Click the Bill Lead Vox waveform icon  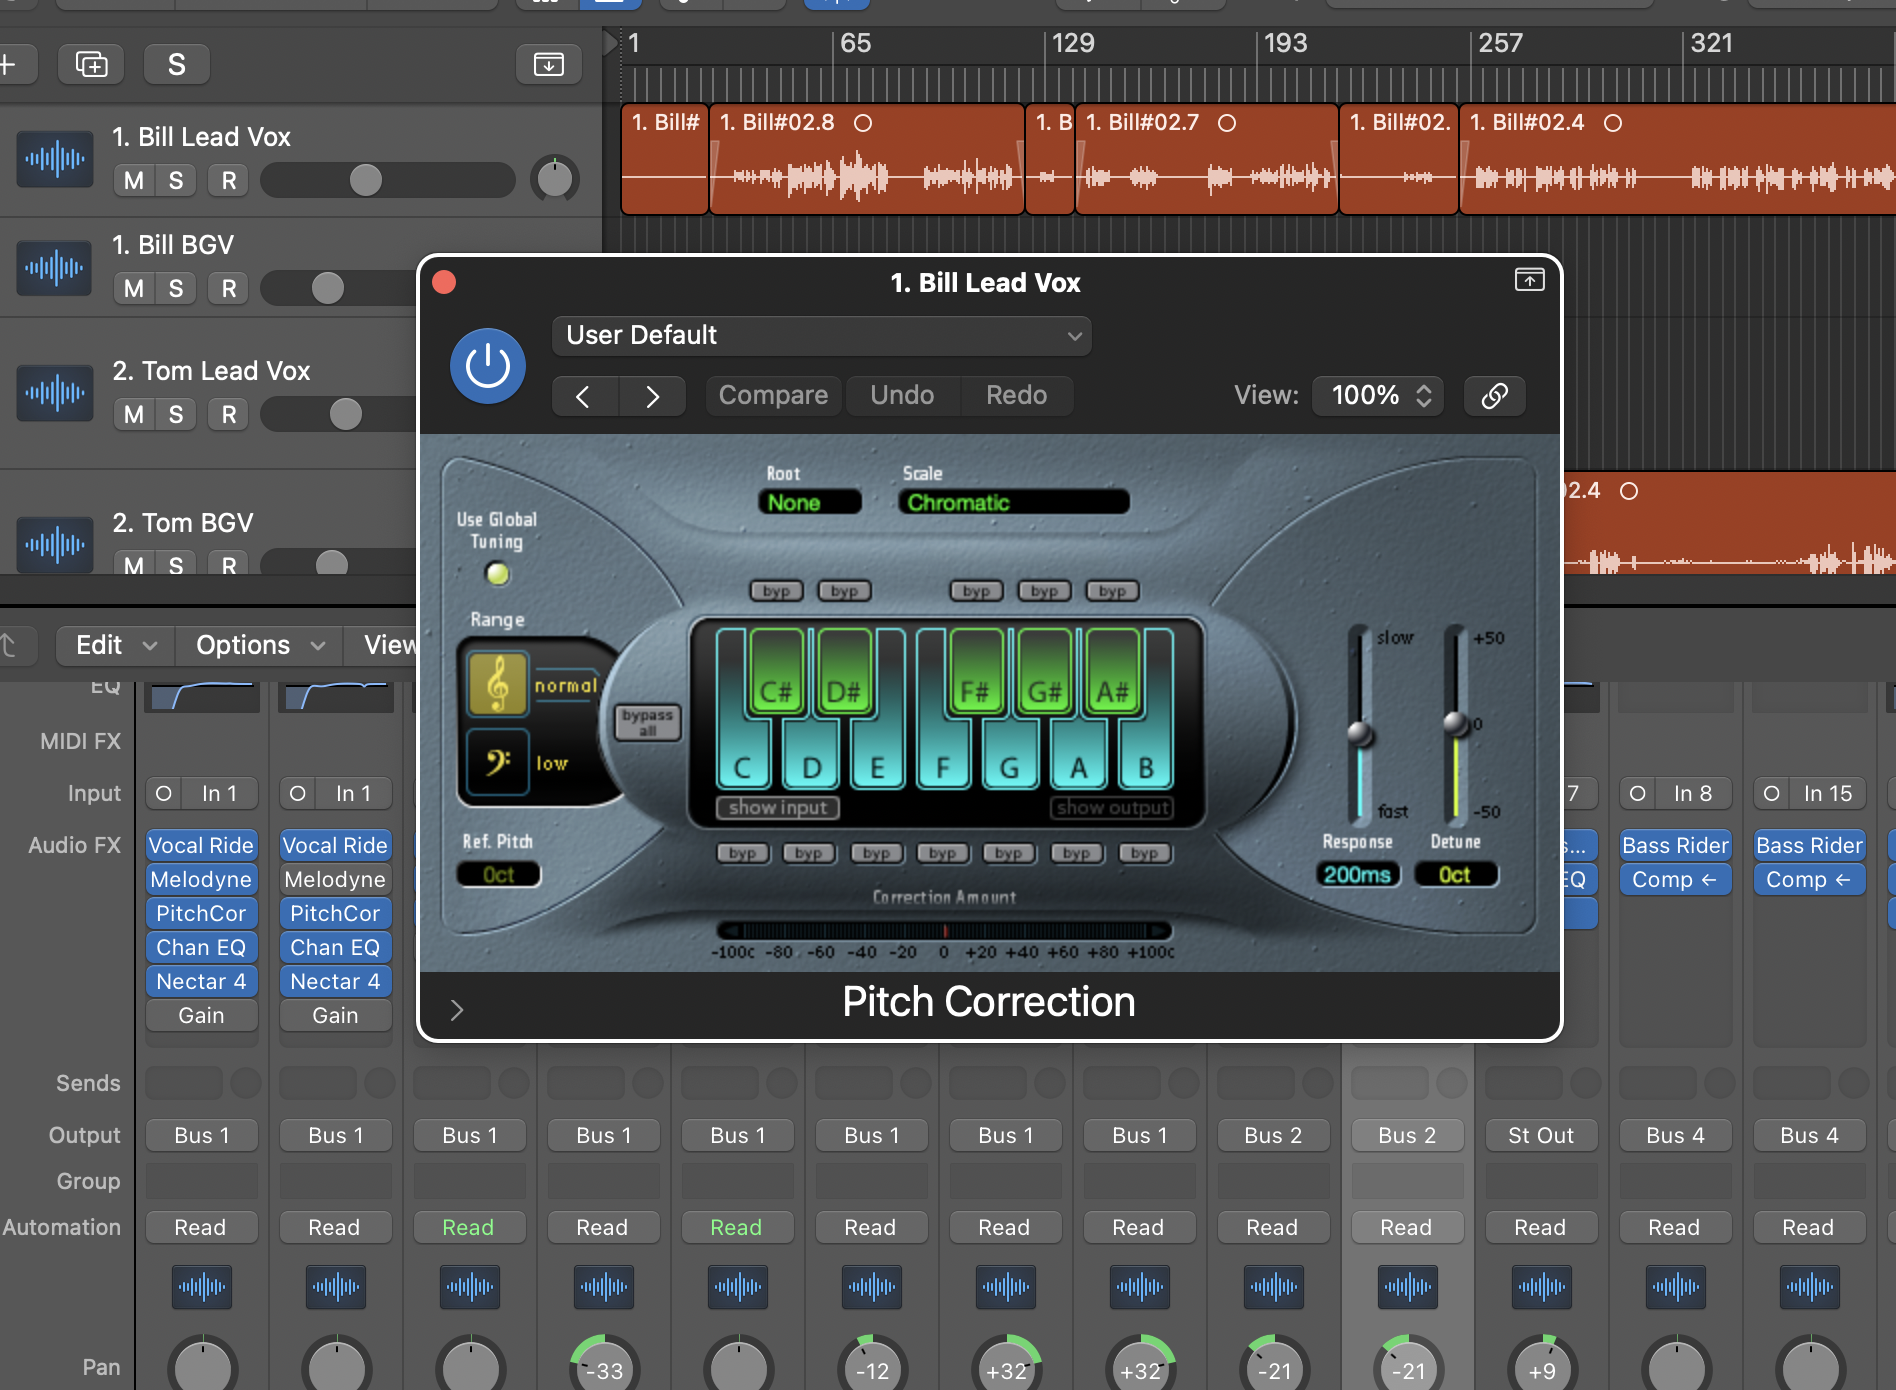(x=55, y=159)
